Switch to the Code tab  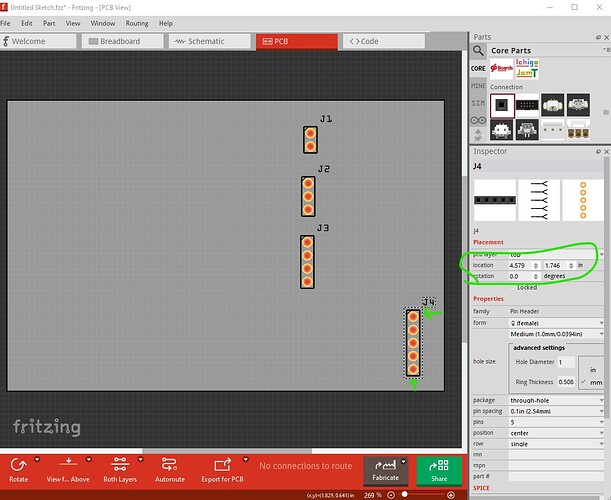coord(383,41)
